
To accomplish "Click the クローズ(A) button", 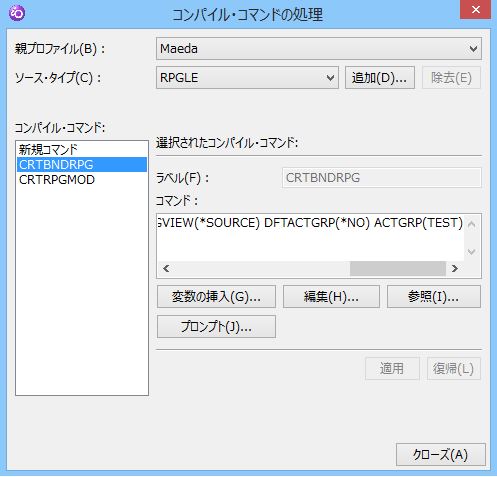I will click(x=441, y=454).
